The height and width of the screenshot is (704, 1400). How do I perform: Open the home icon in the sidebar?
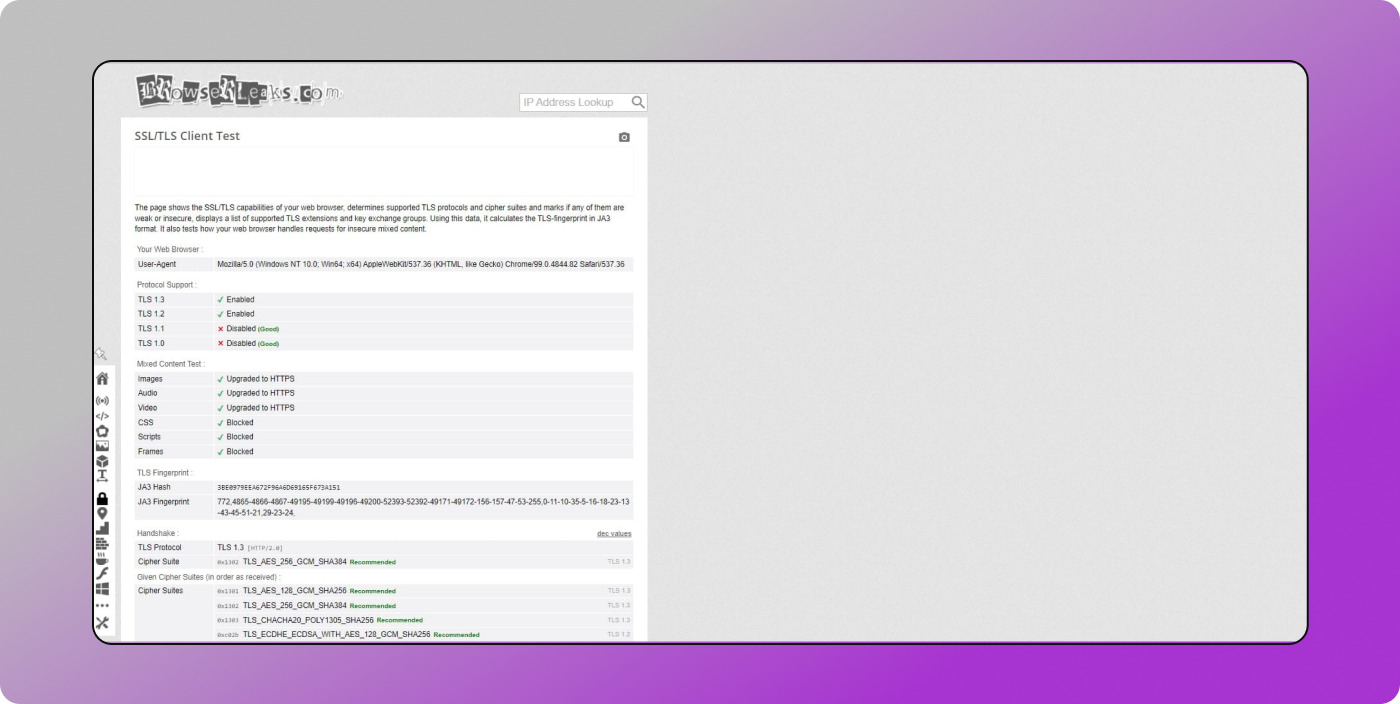point(102,379)
